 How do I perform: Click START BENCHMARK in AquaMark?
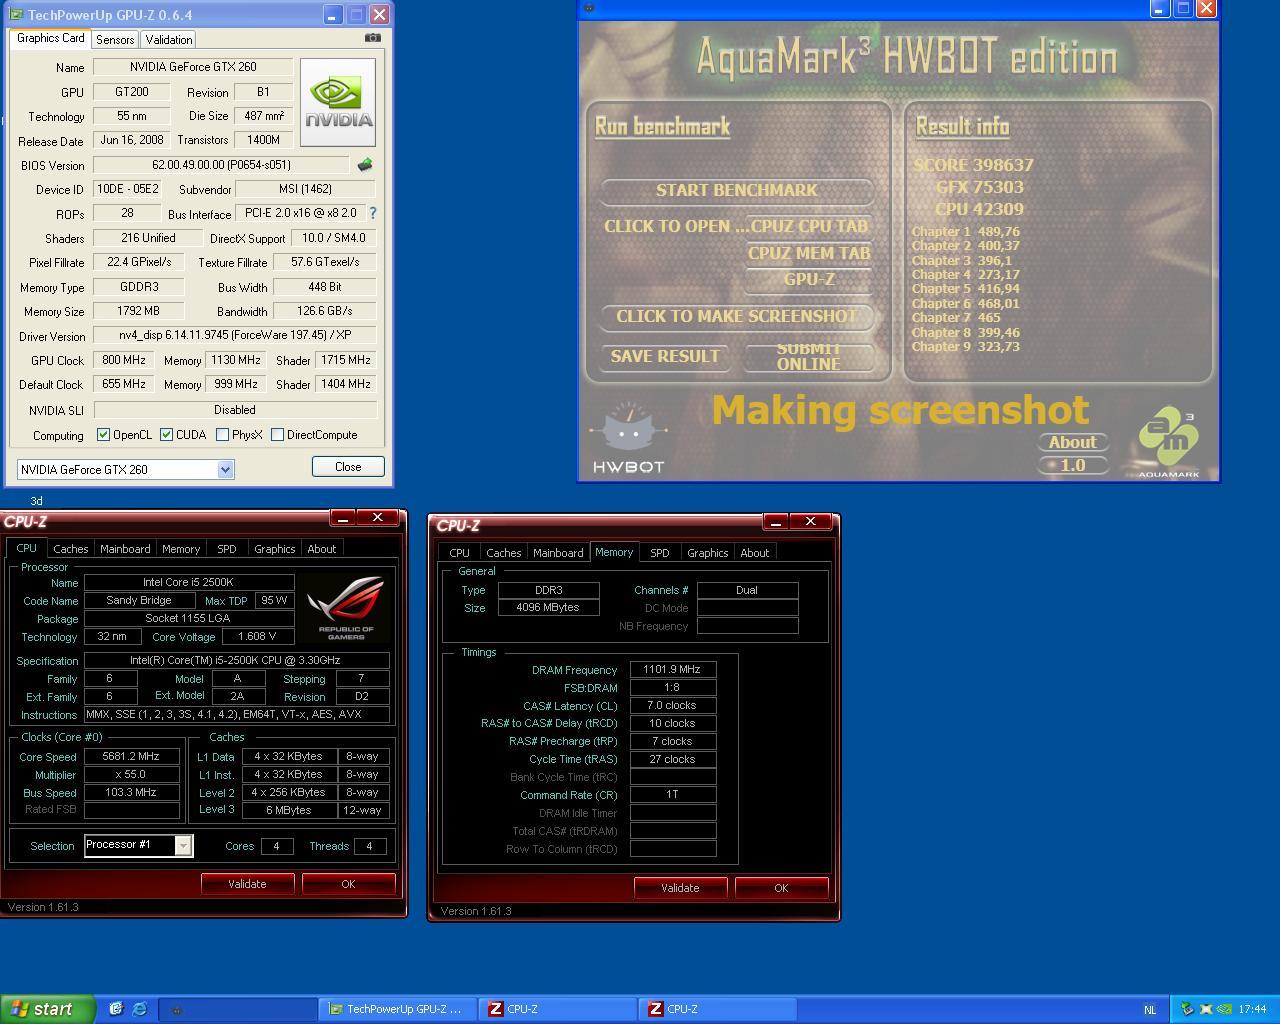[737, 190]
